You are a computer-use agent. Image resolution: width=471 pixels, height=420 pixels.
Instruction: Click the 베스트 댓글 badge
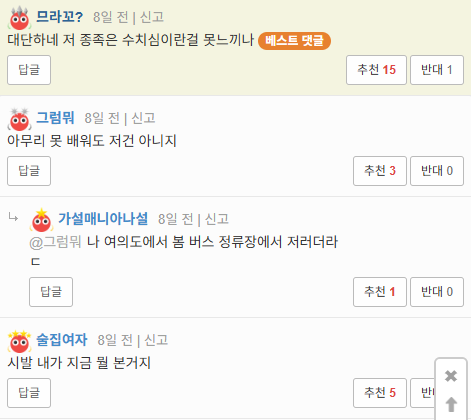[294, 41]
